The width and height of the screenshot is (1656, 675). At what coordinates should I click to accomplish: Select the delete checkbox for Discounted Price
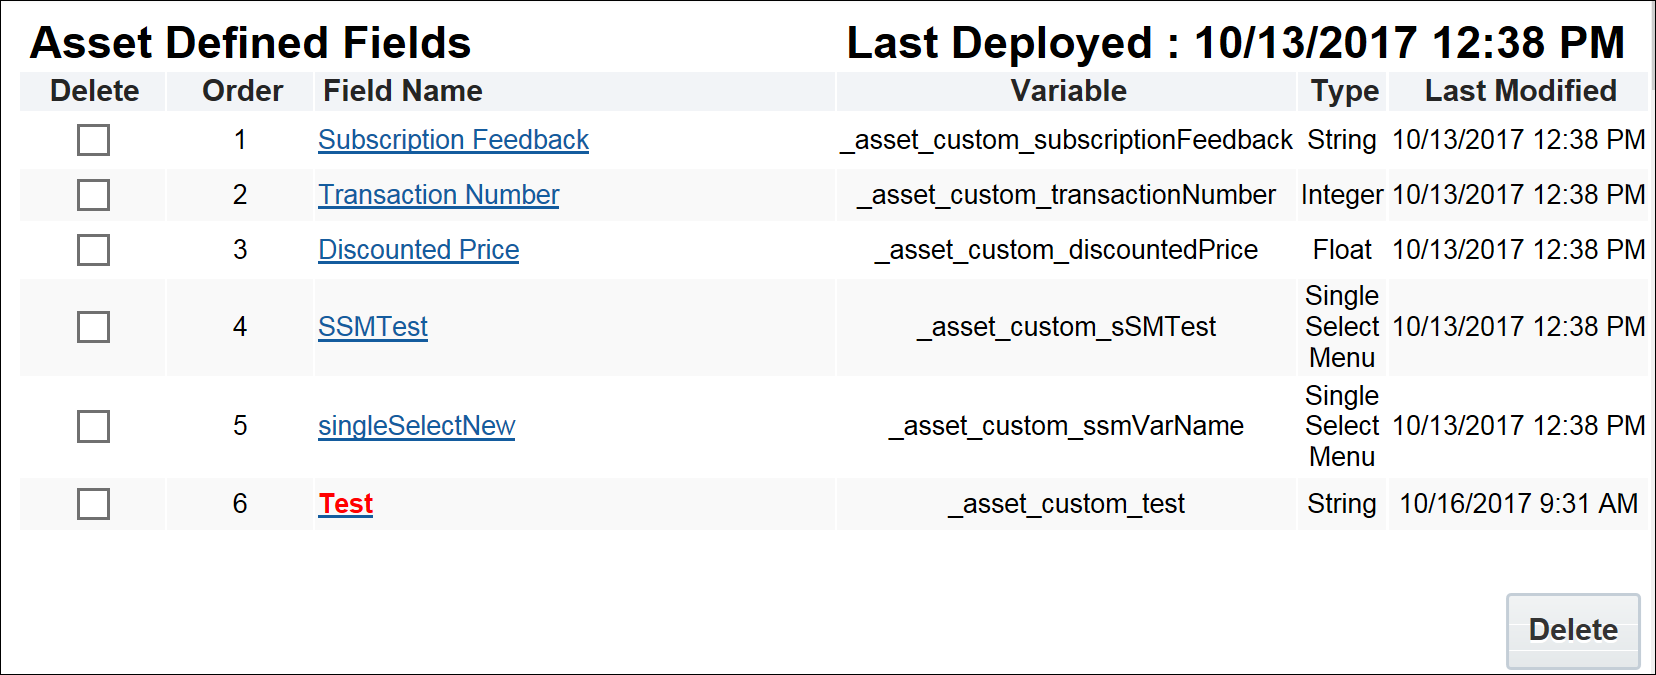point(93,250)
